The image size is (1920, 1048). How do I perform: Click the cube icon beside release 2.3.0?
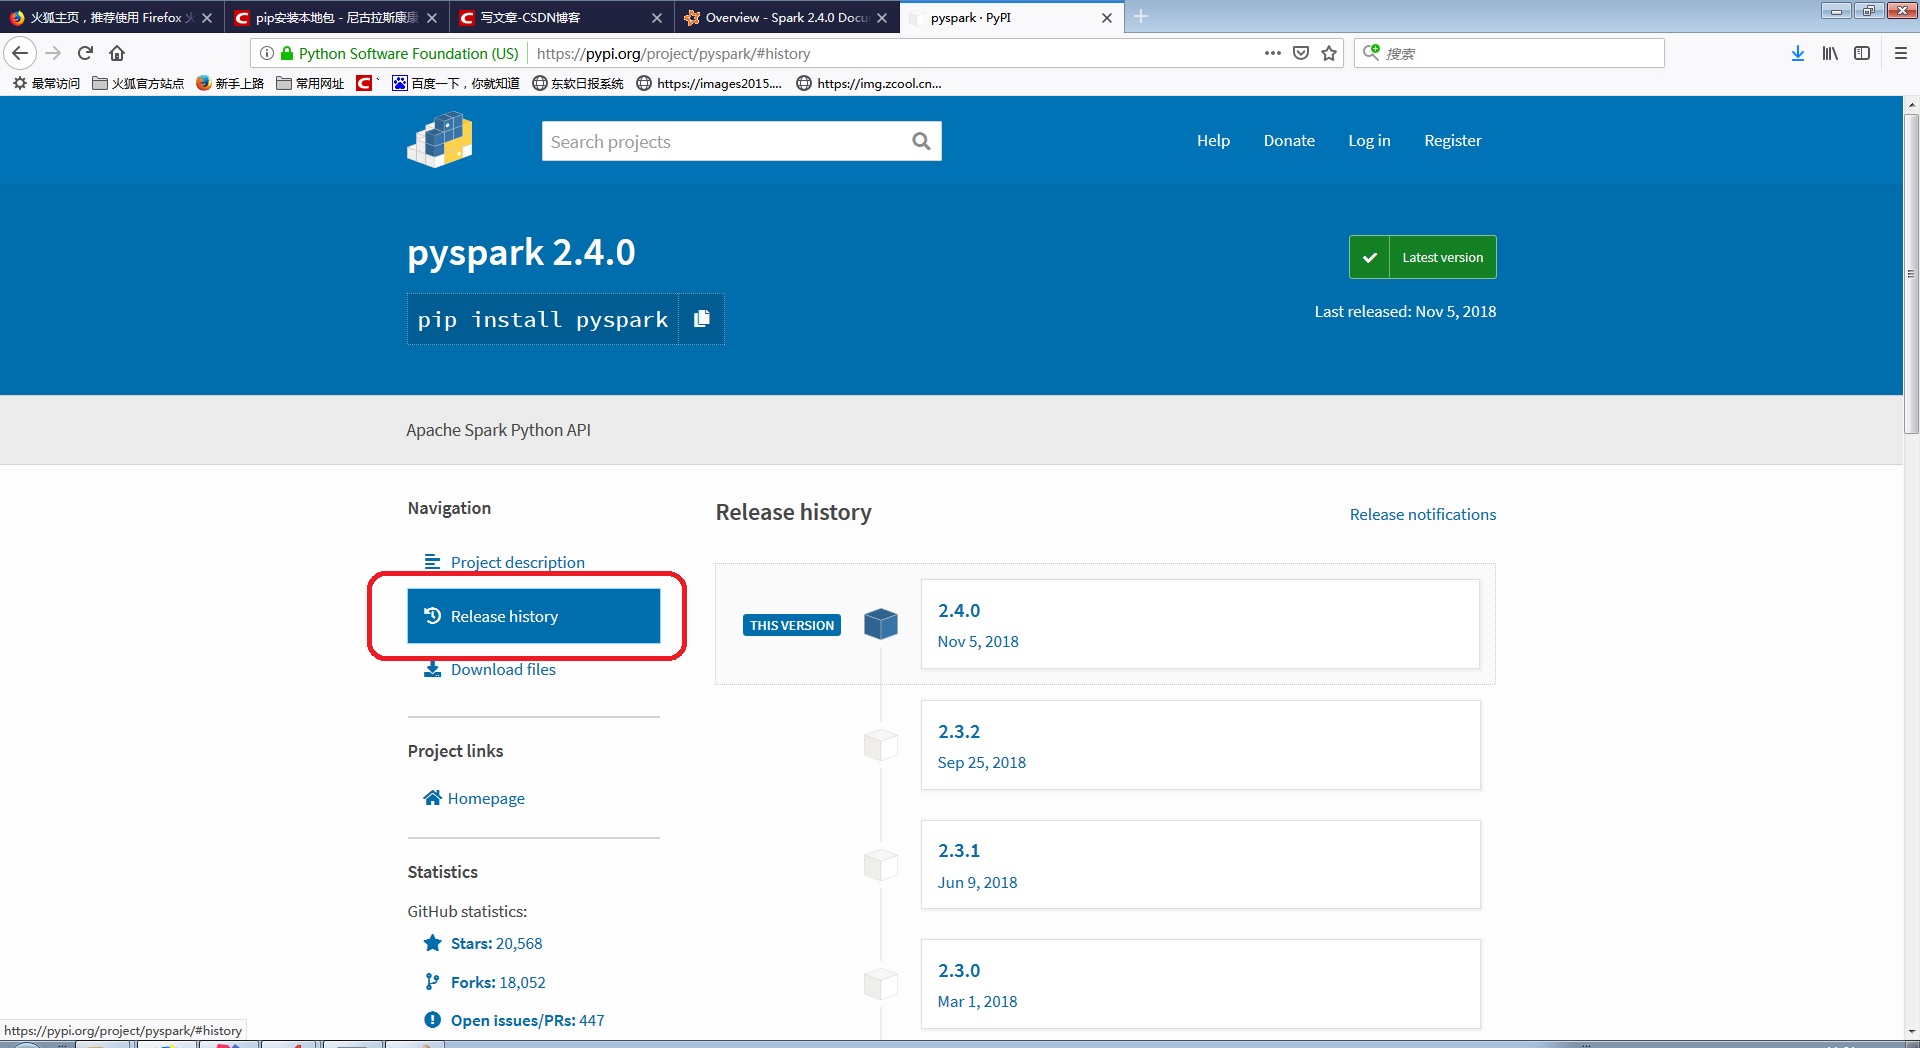[x=881, y=985]
